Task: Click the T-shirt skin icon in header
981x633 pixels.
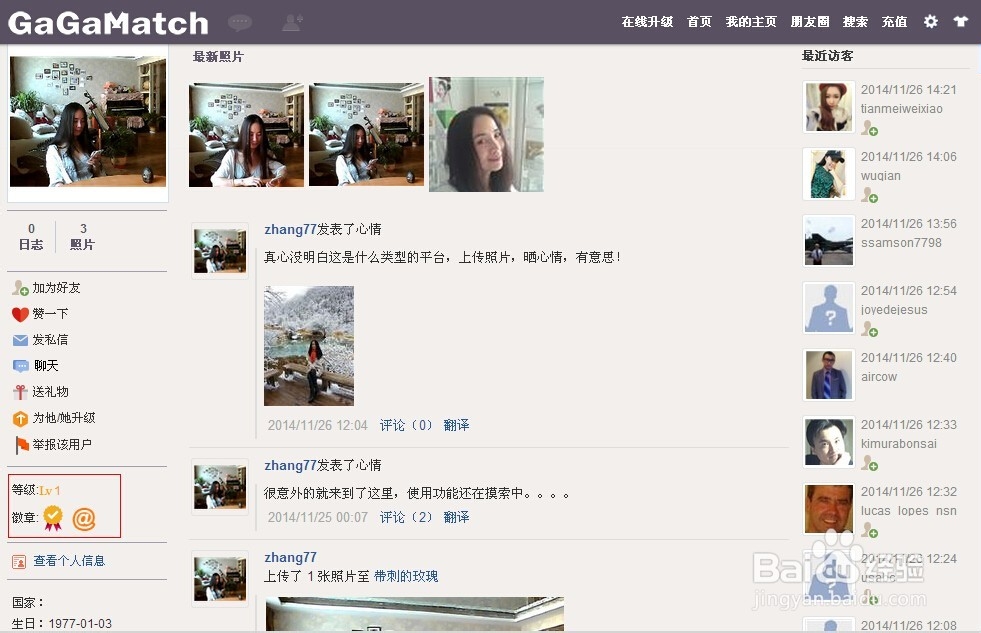Action: click(x=960, y=21)
